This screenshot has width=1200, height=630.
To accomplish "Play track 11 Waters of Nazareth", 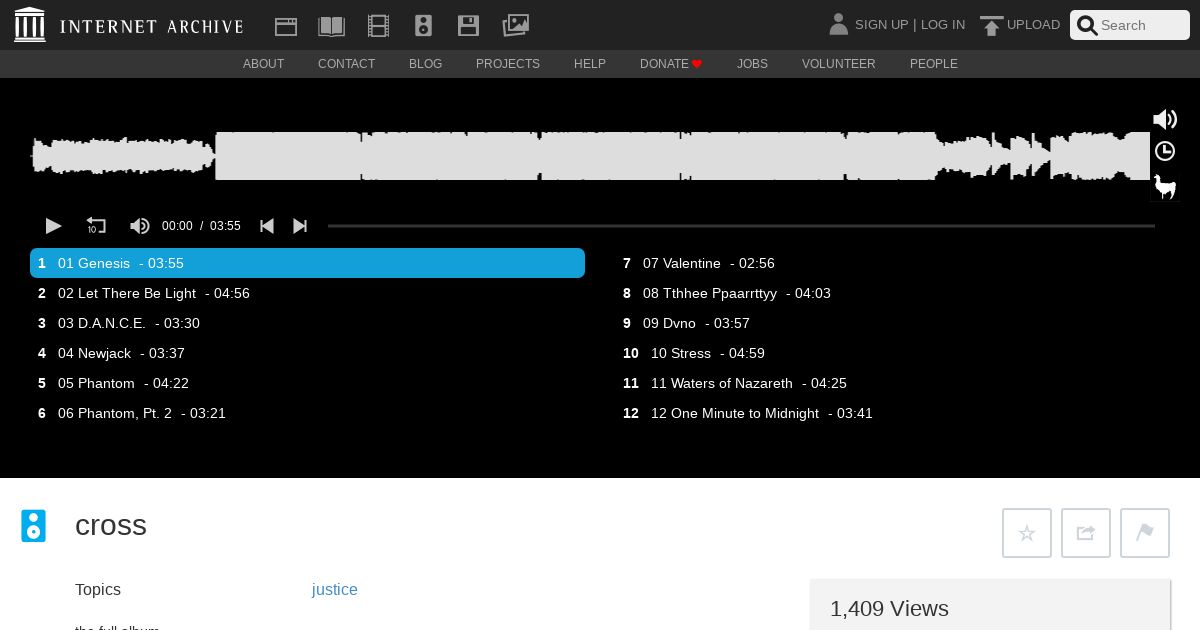I will click(x=892, y=383).
